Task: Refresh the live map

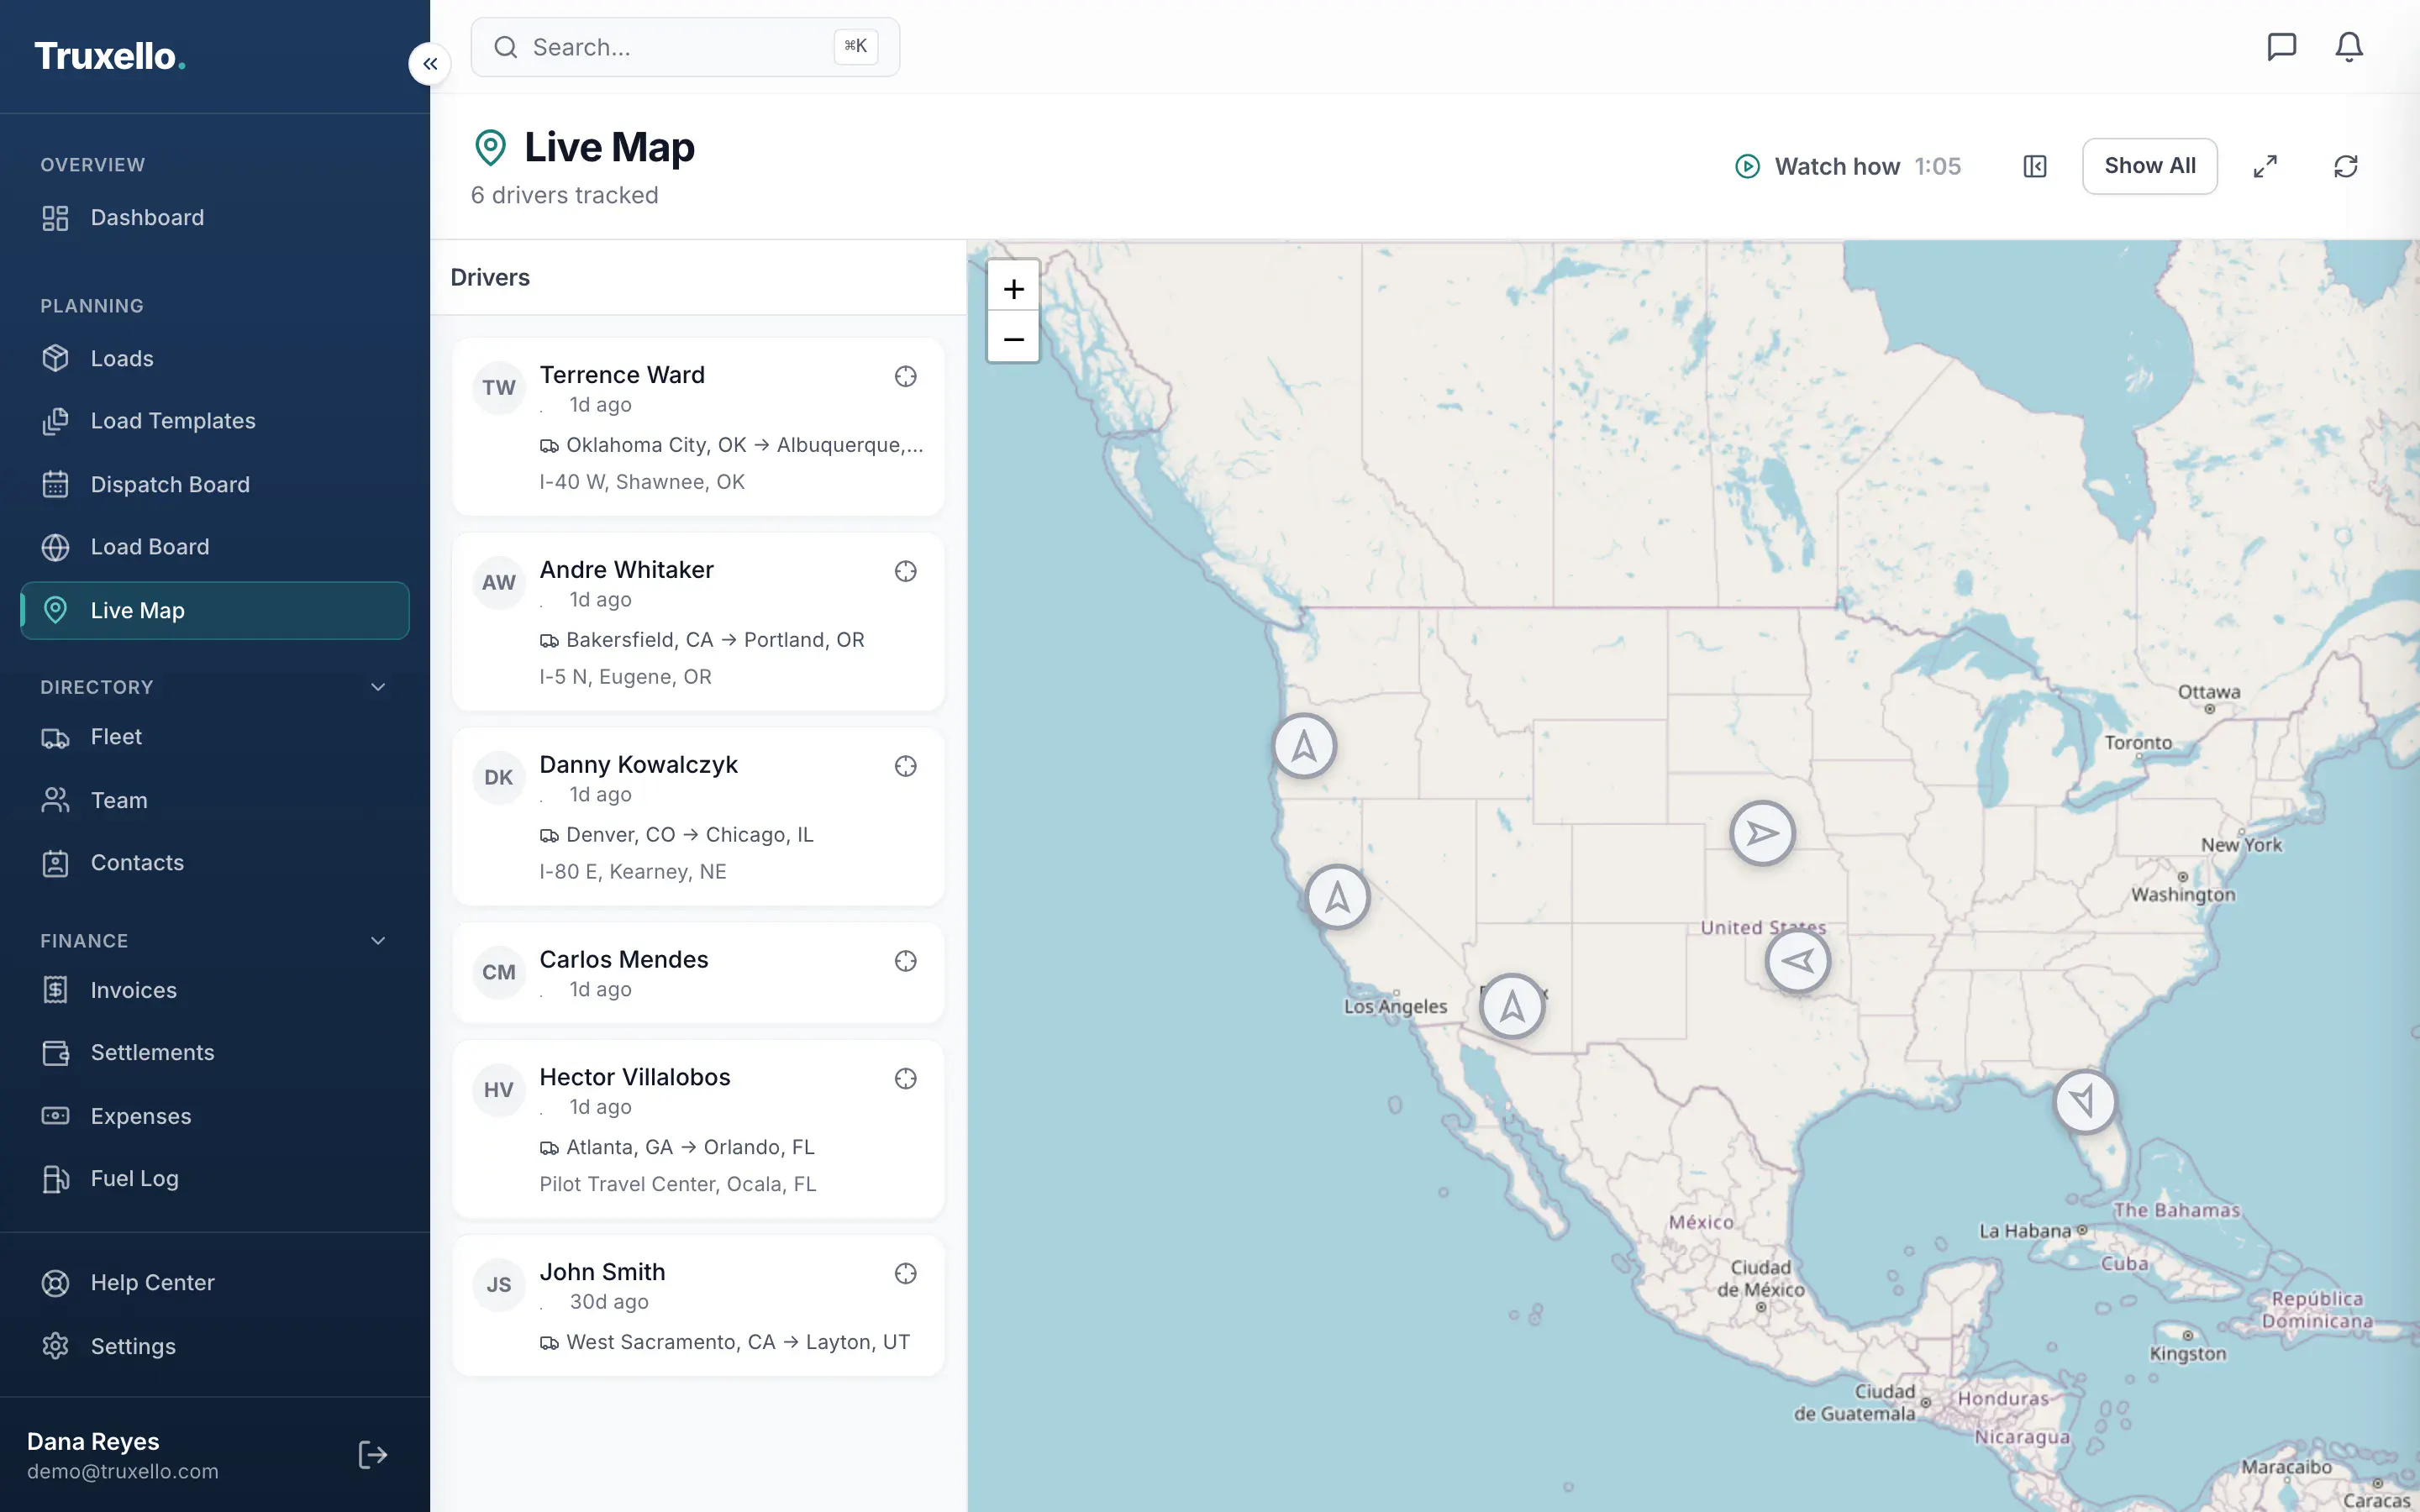Action: coord(2346,166)
